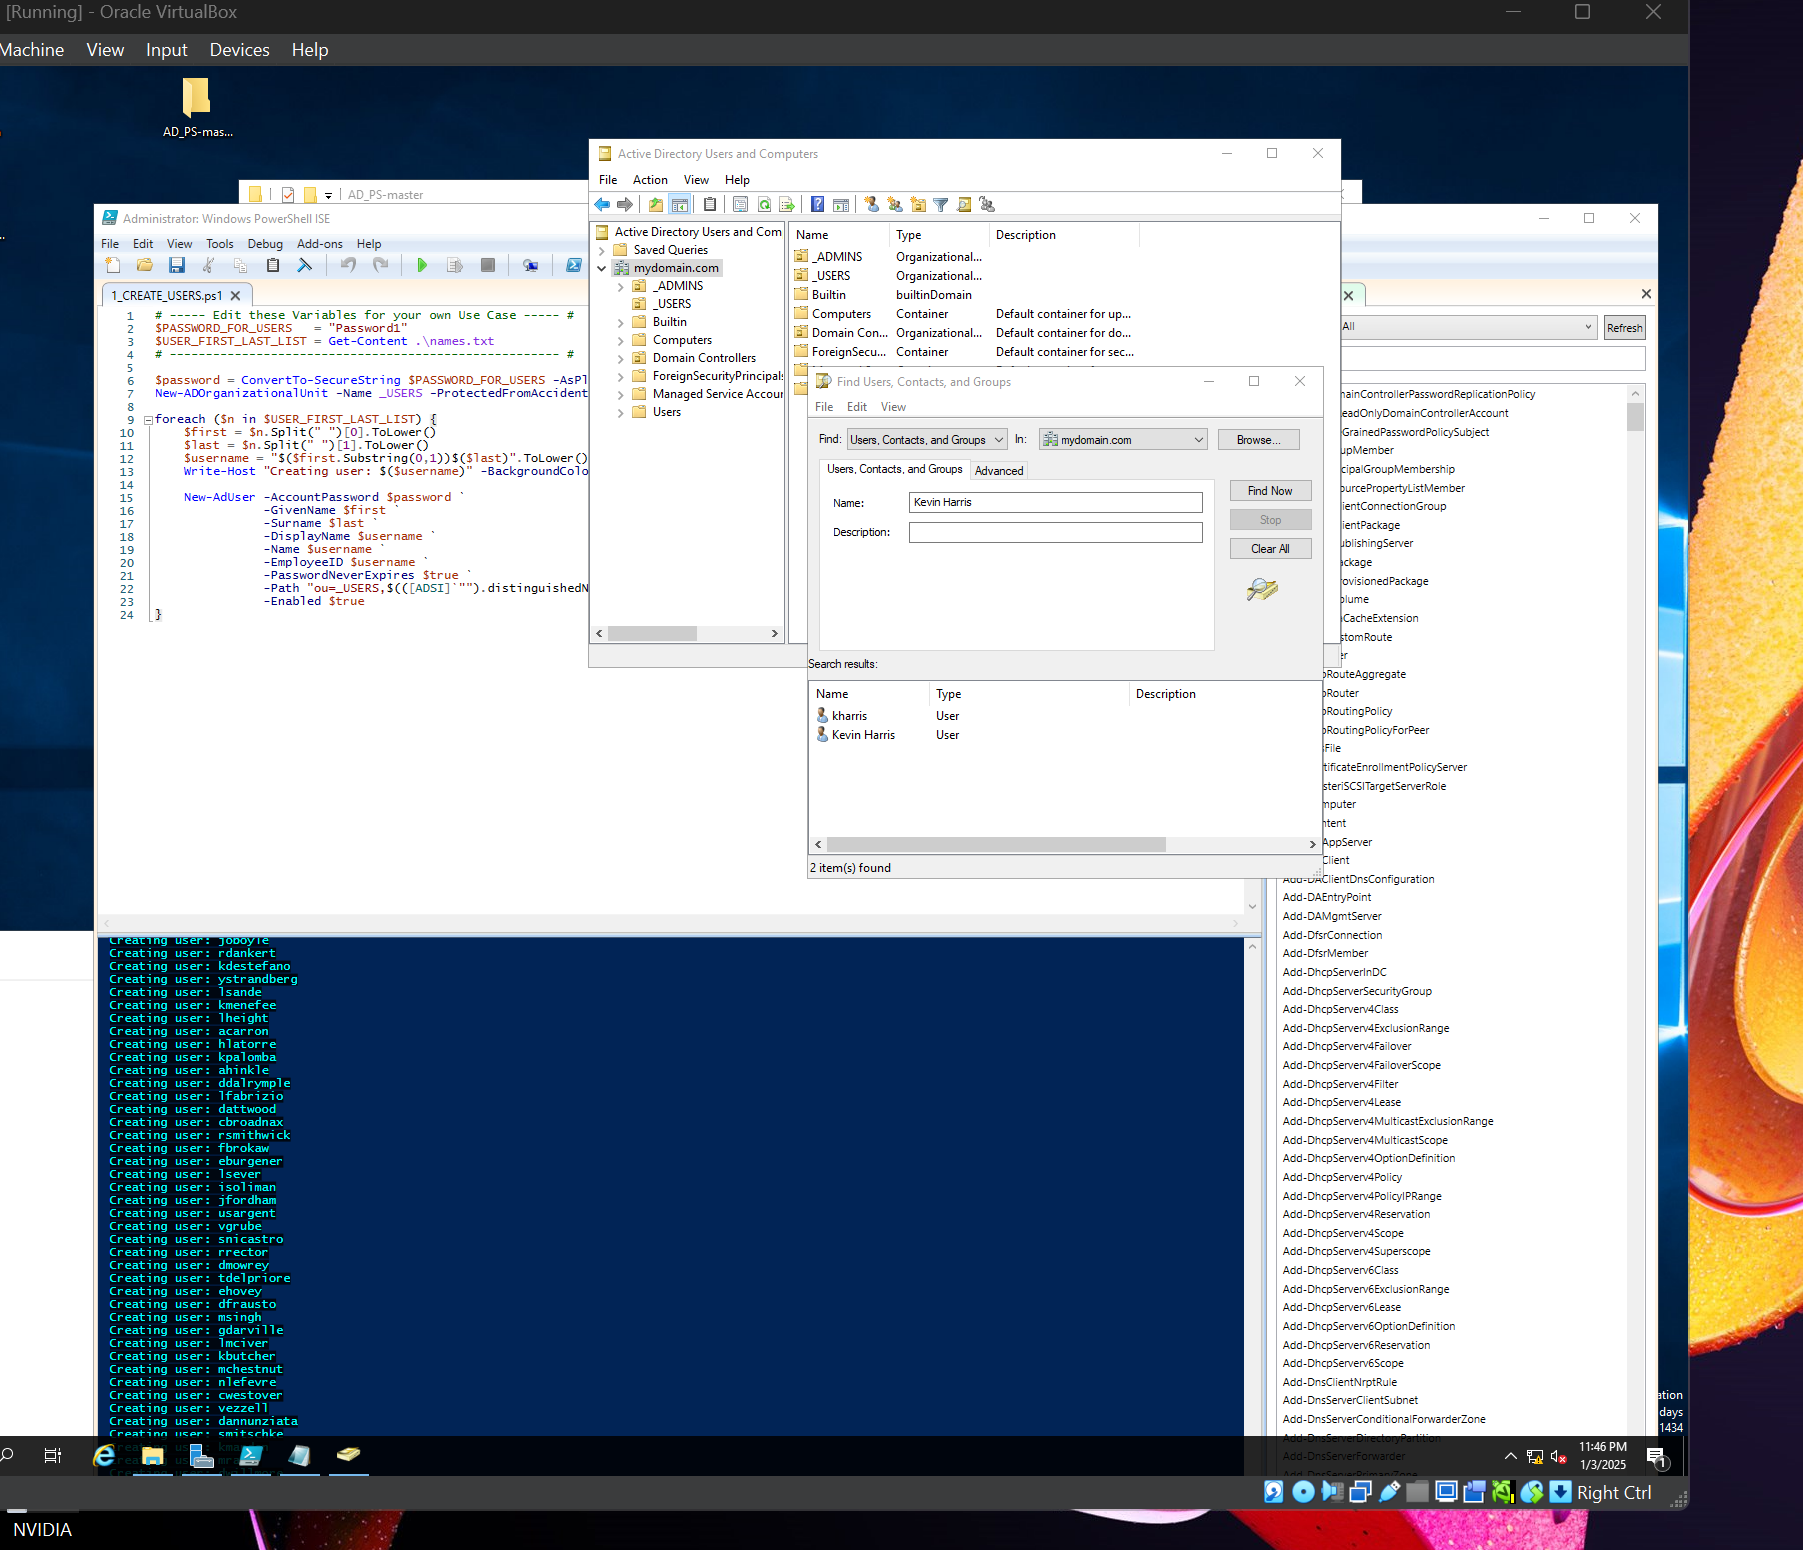Click the Find Now button
1803x1550 pixels.
[1270, 491]
